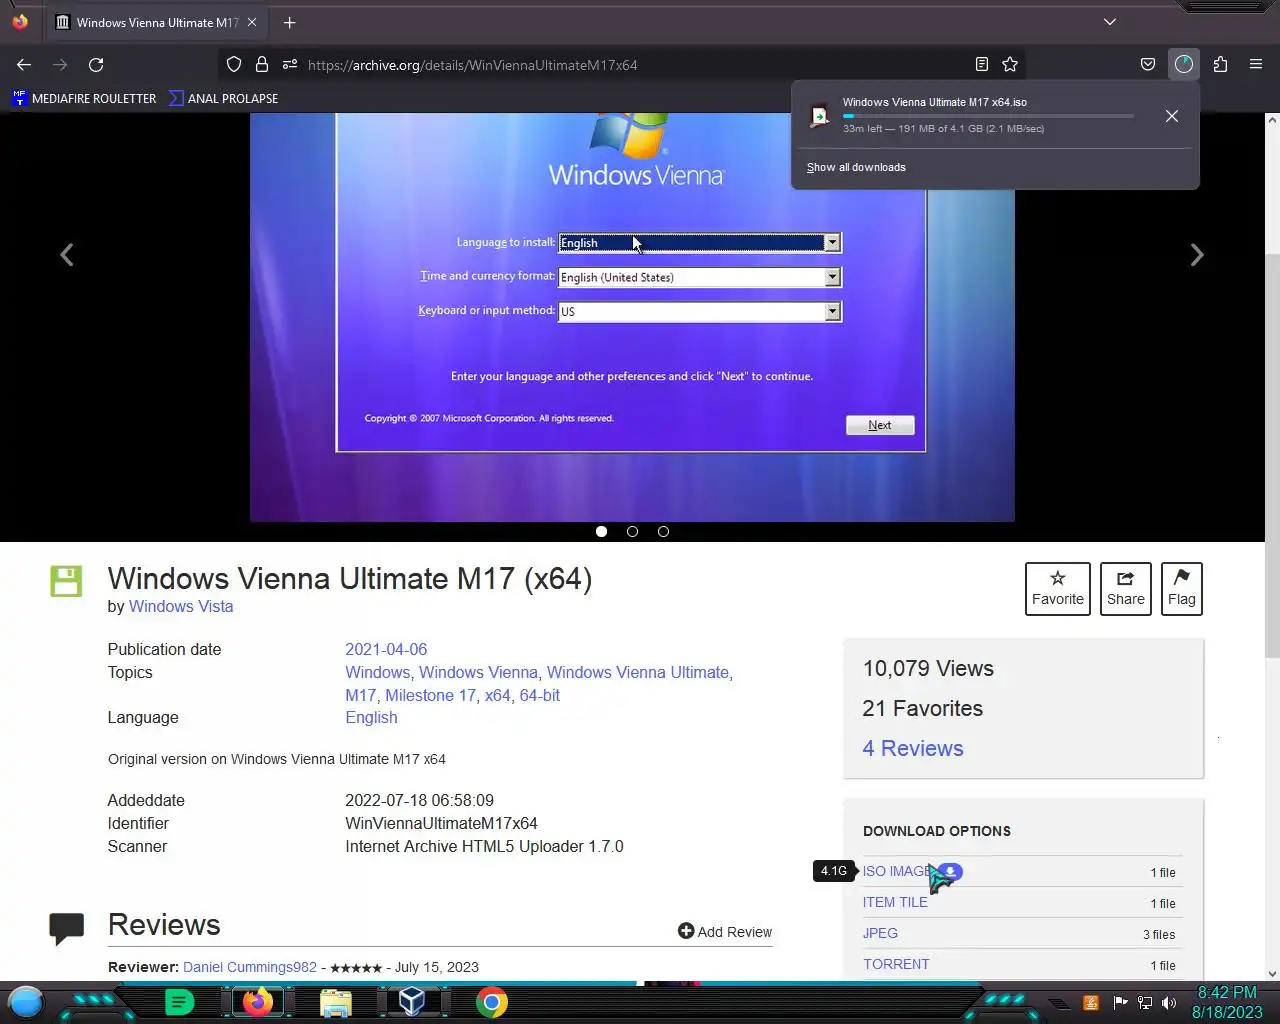The height and width of the screenshot is (1024, 1280).
Task: Click the site padlock security icon
Action: point(262,65)
